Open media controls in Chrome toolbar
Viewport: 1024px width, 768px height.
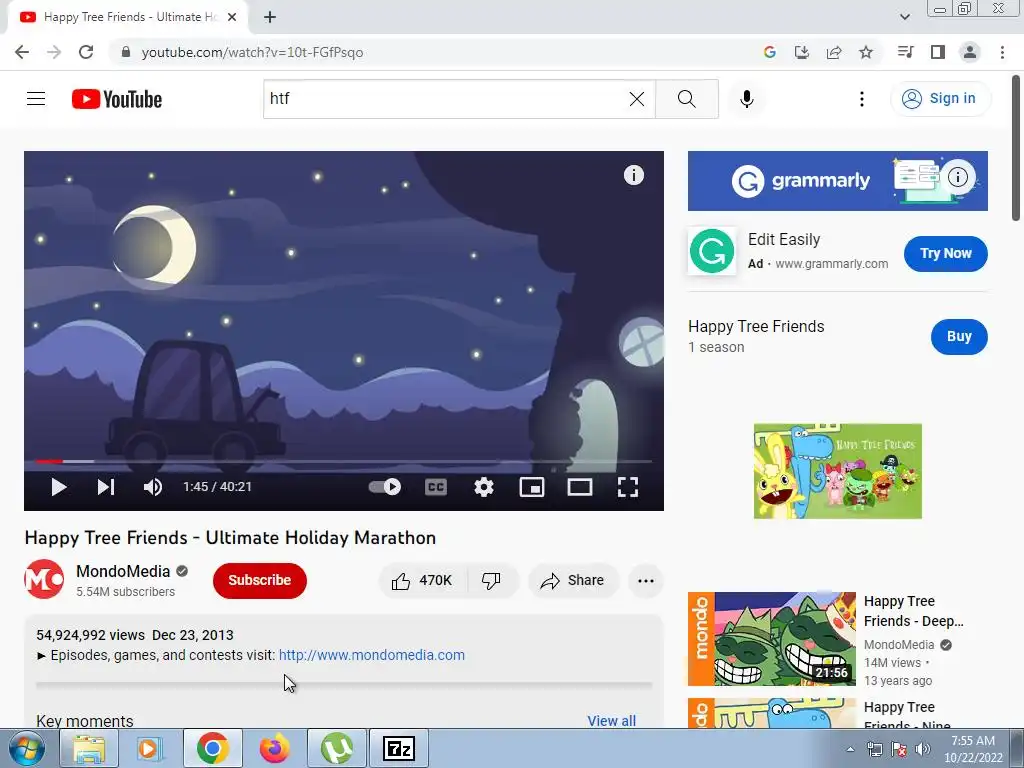[906, 52]
